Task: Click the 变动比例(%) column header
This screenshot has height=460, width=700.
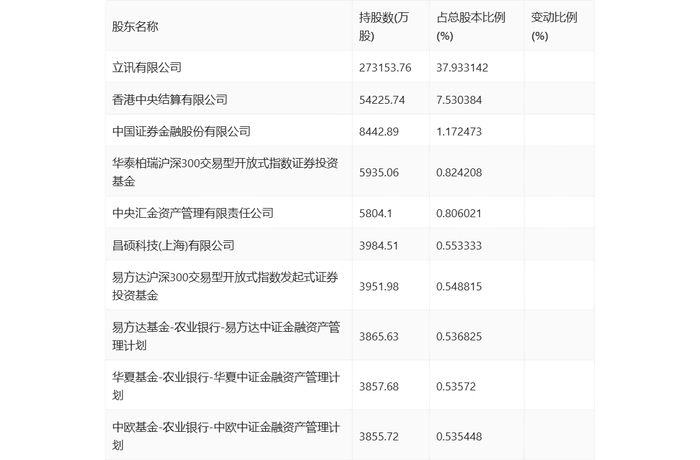Action: click(x=554, y=26)
